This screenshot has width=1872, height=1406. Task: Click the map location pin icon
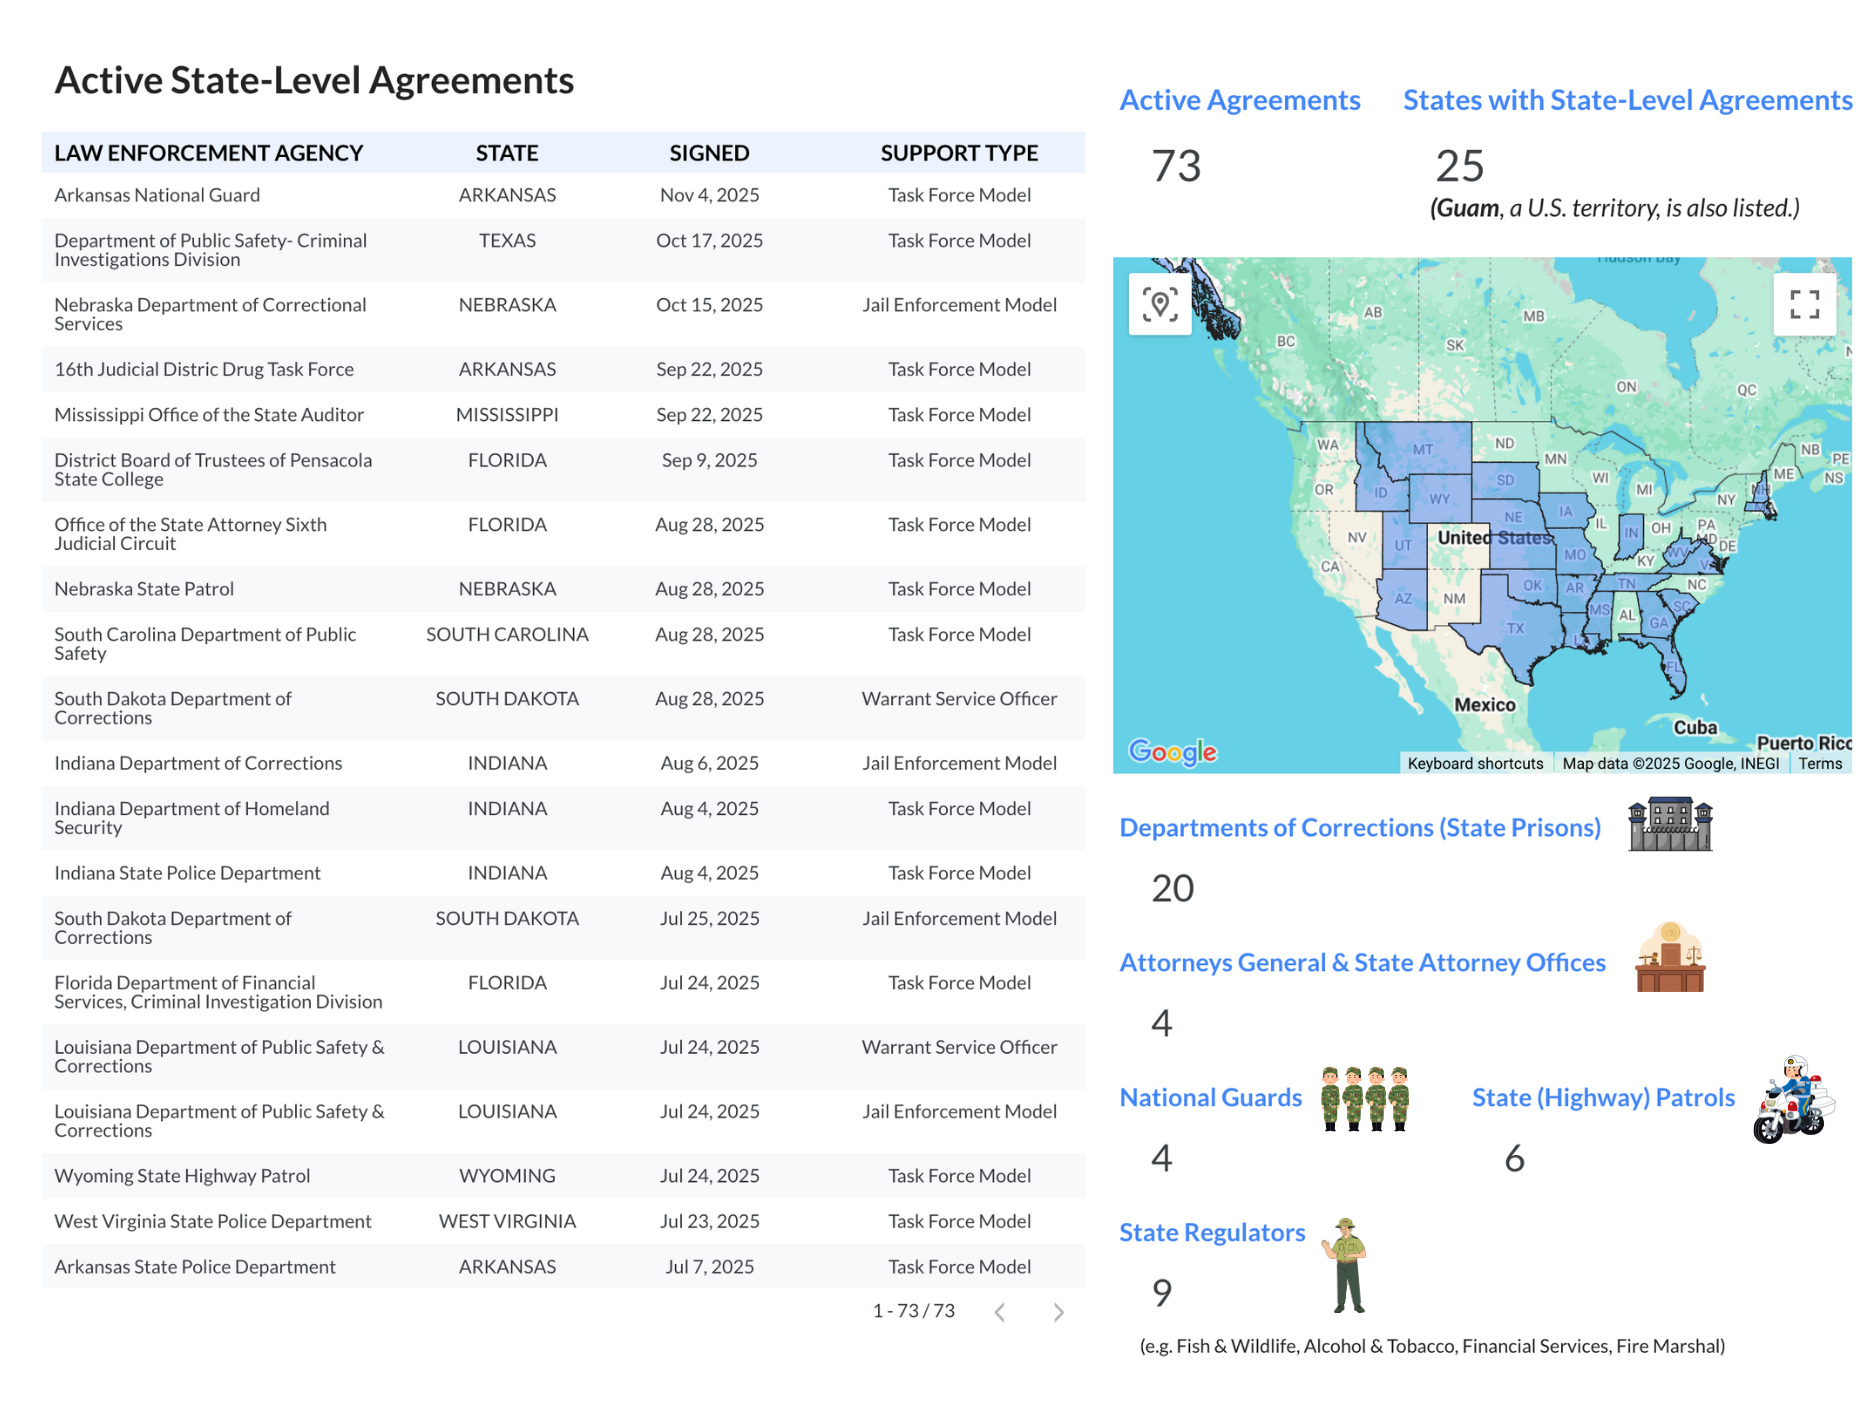pos(1160,304)
